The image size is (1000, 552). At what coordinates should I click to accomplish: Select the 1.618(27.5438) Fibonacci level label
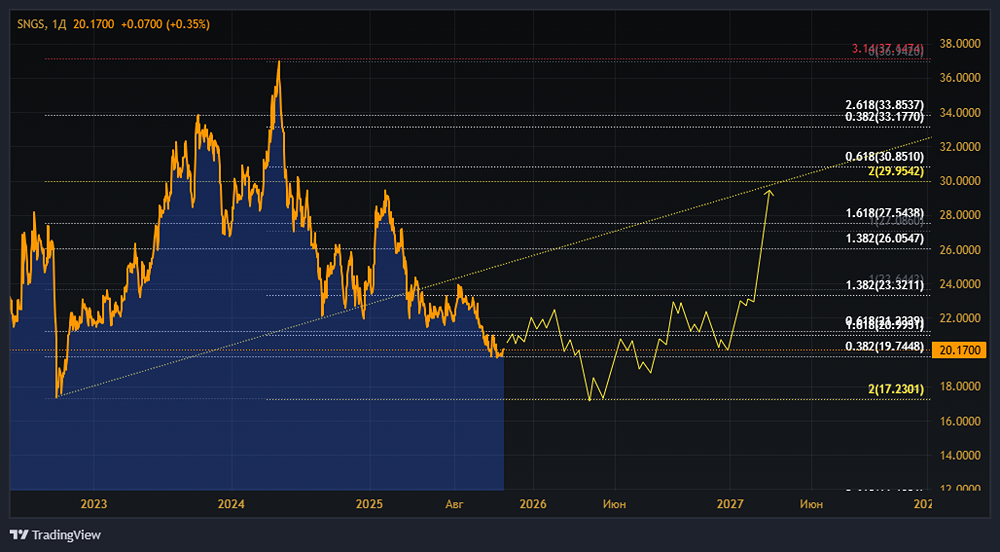[x=884, y=214]
